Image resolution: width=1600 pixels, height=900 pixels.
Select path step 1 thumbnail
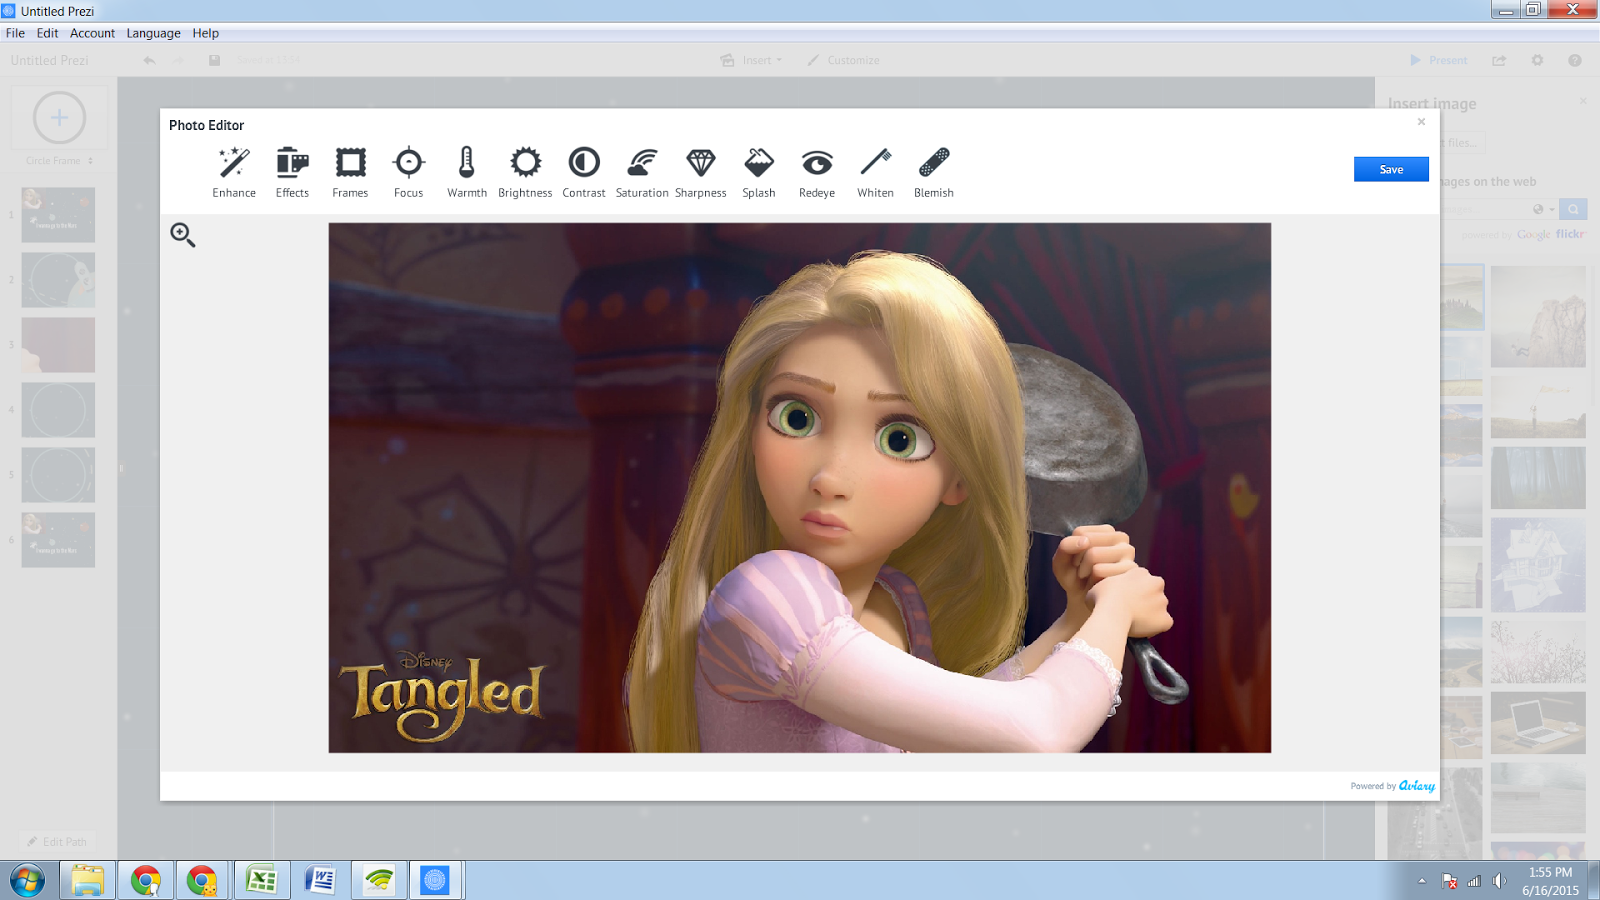click(x=58, y=215)
